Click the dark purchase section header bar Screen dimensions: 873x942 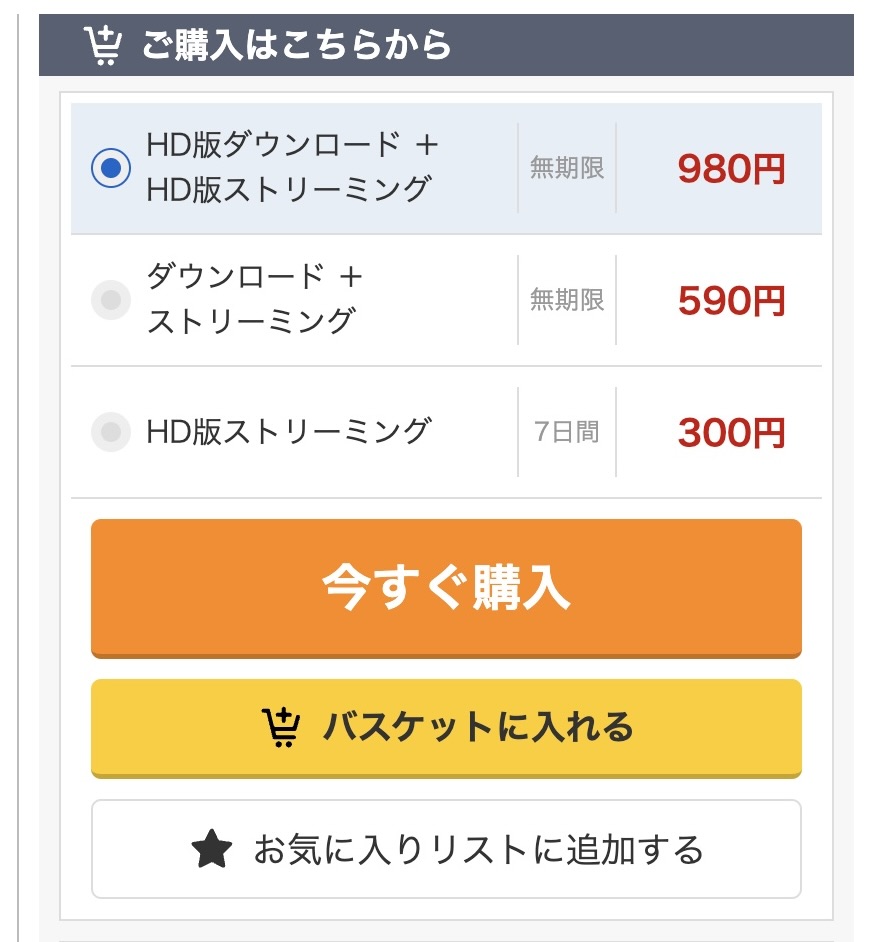[x=446, y=45]
